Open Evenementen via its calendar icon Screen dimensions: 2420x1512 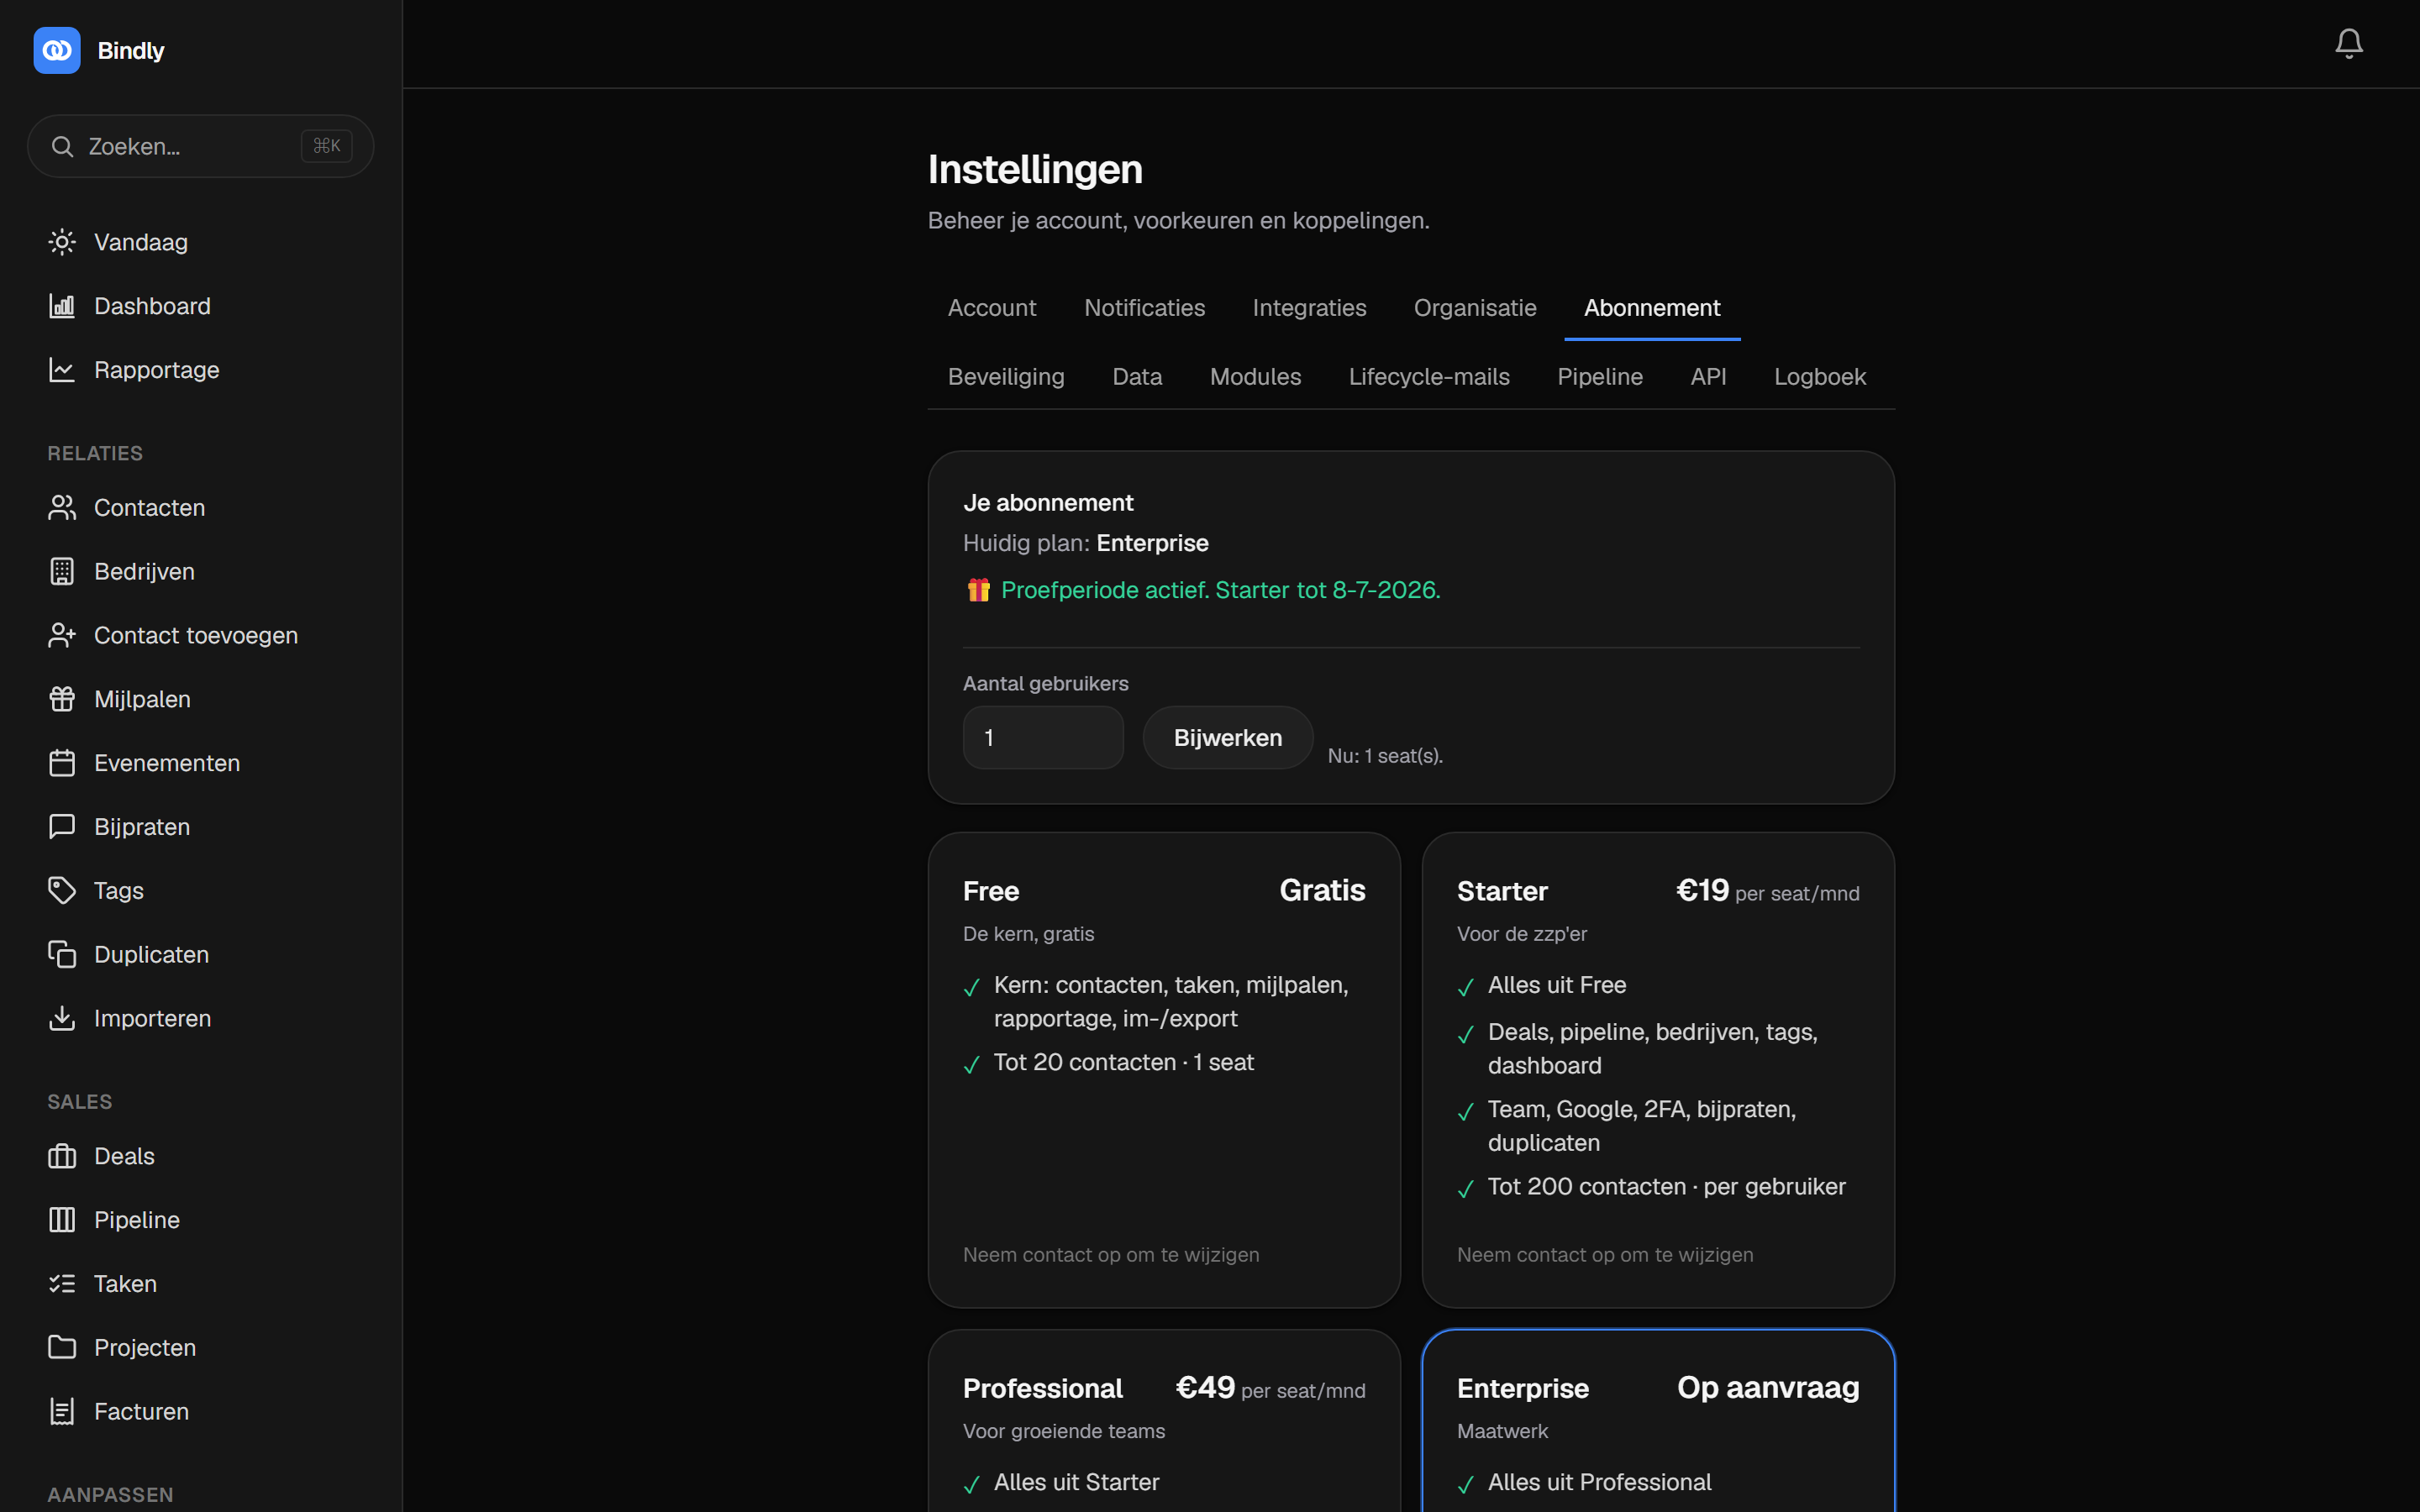62,763
